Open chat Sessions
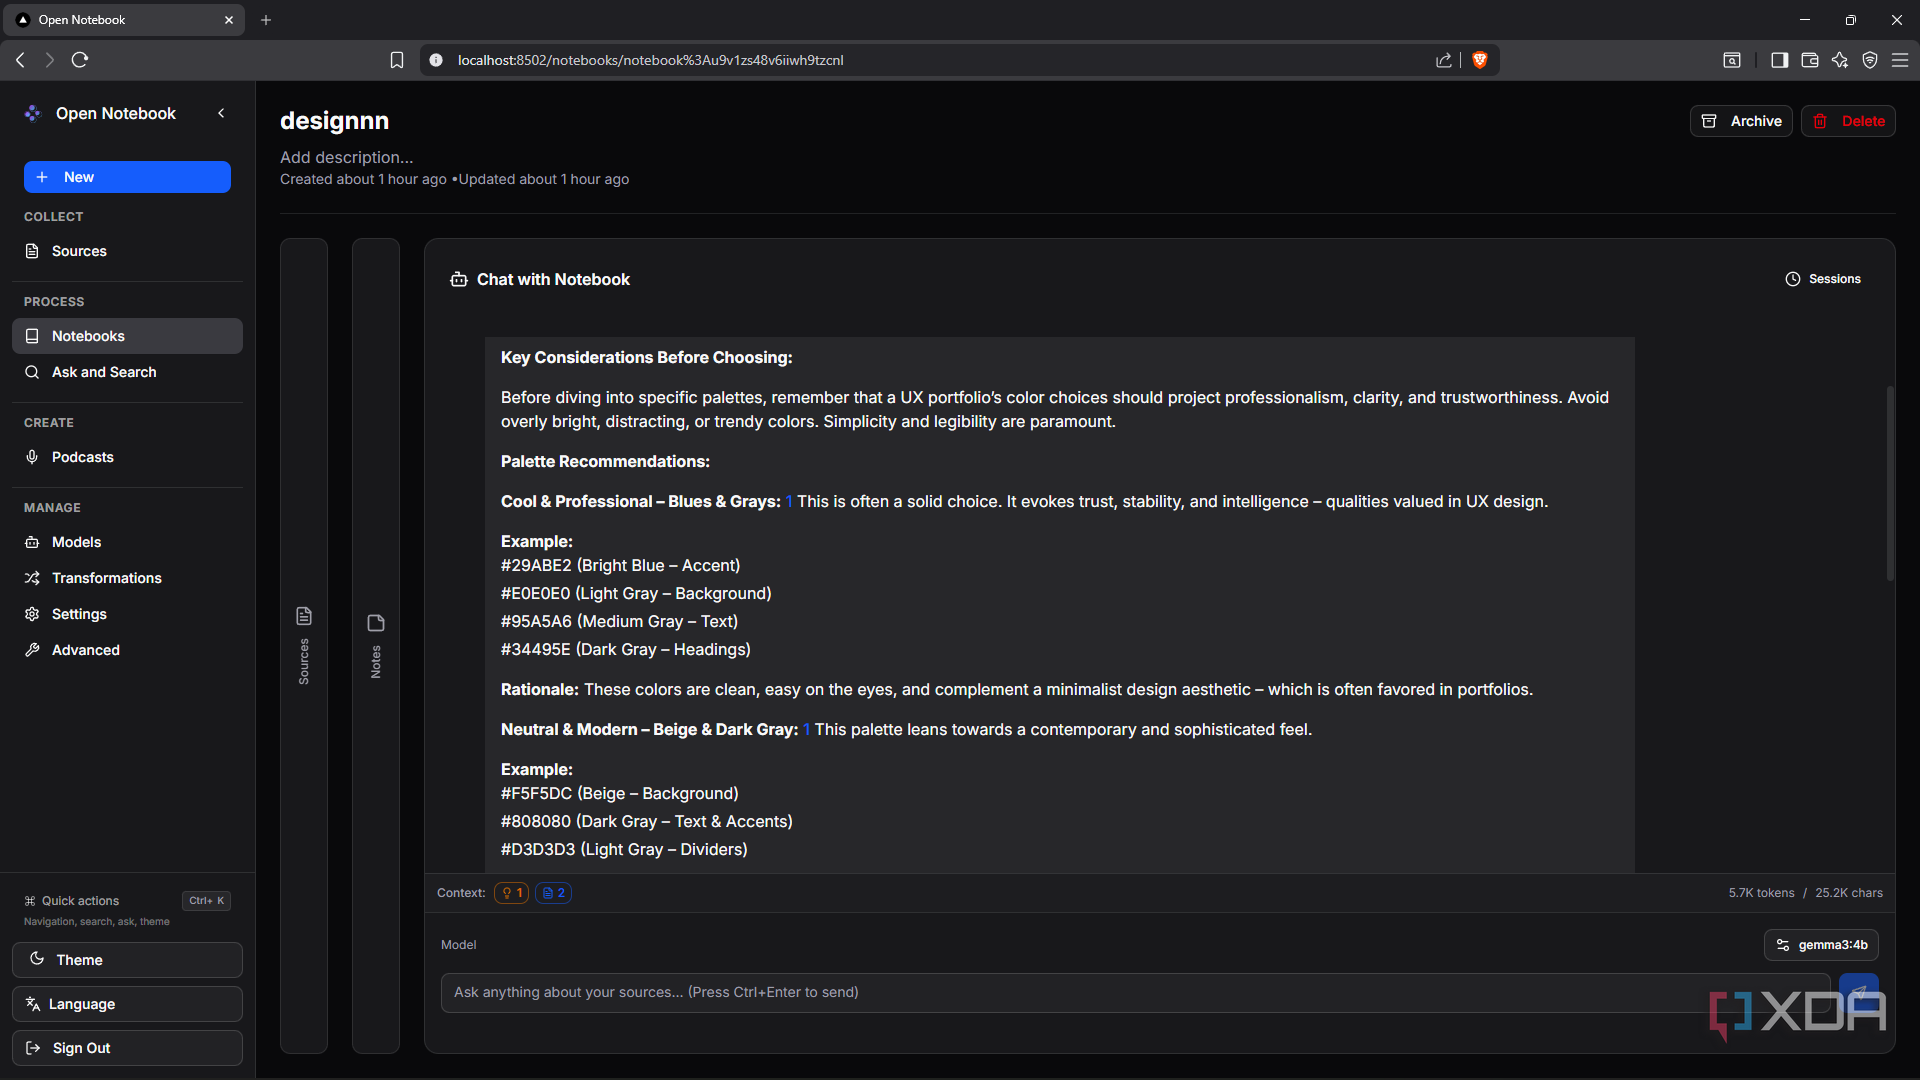This screenshot has height=1080, width=1920. (x=1823, y=279)
